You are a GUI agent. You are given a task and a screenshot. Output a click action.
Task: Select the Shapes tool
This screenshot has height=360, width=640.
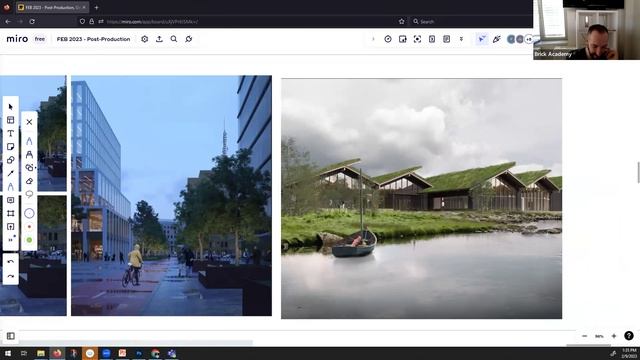tap(11, 160)
